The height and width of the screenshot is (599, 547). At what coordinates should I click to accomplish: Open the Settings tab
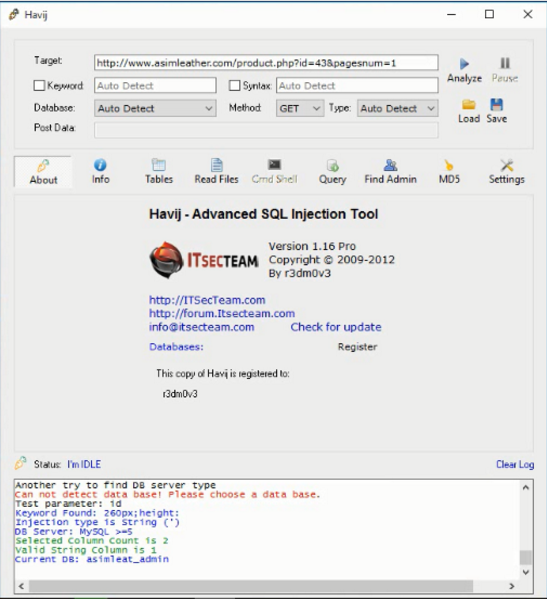click(507, 172)
